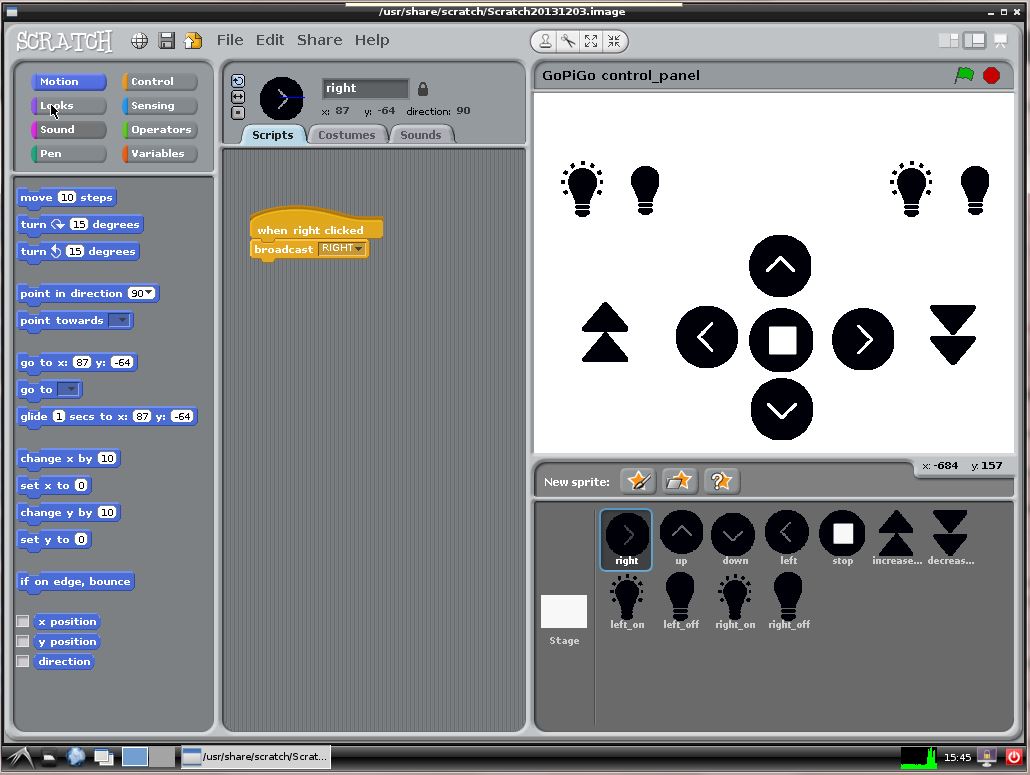Open the Looks block category

pyautogui.click(x=68, y=106)
